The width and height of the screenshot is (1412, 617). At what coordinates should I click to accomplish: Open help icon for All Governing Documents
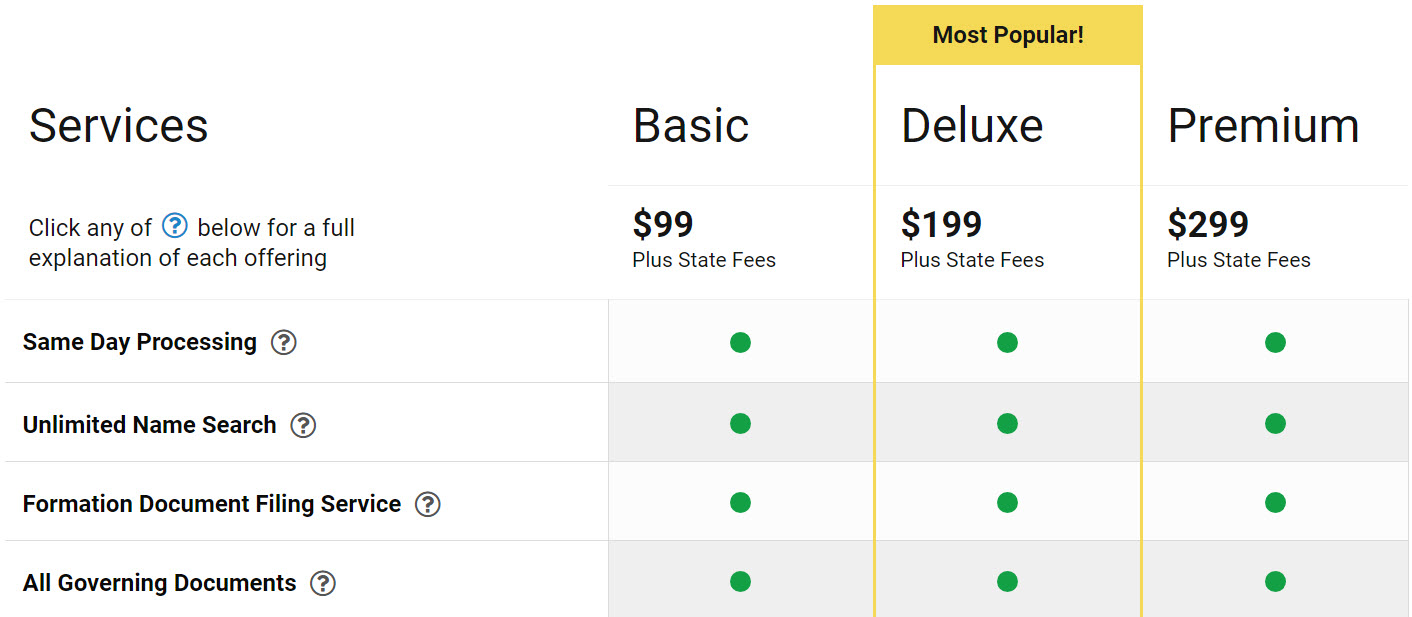click(323, 583)
